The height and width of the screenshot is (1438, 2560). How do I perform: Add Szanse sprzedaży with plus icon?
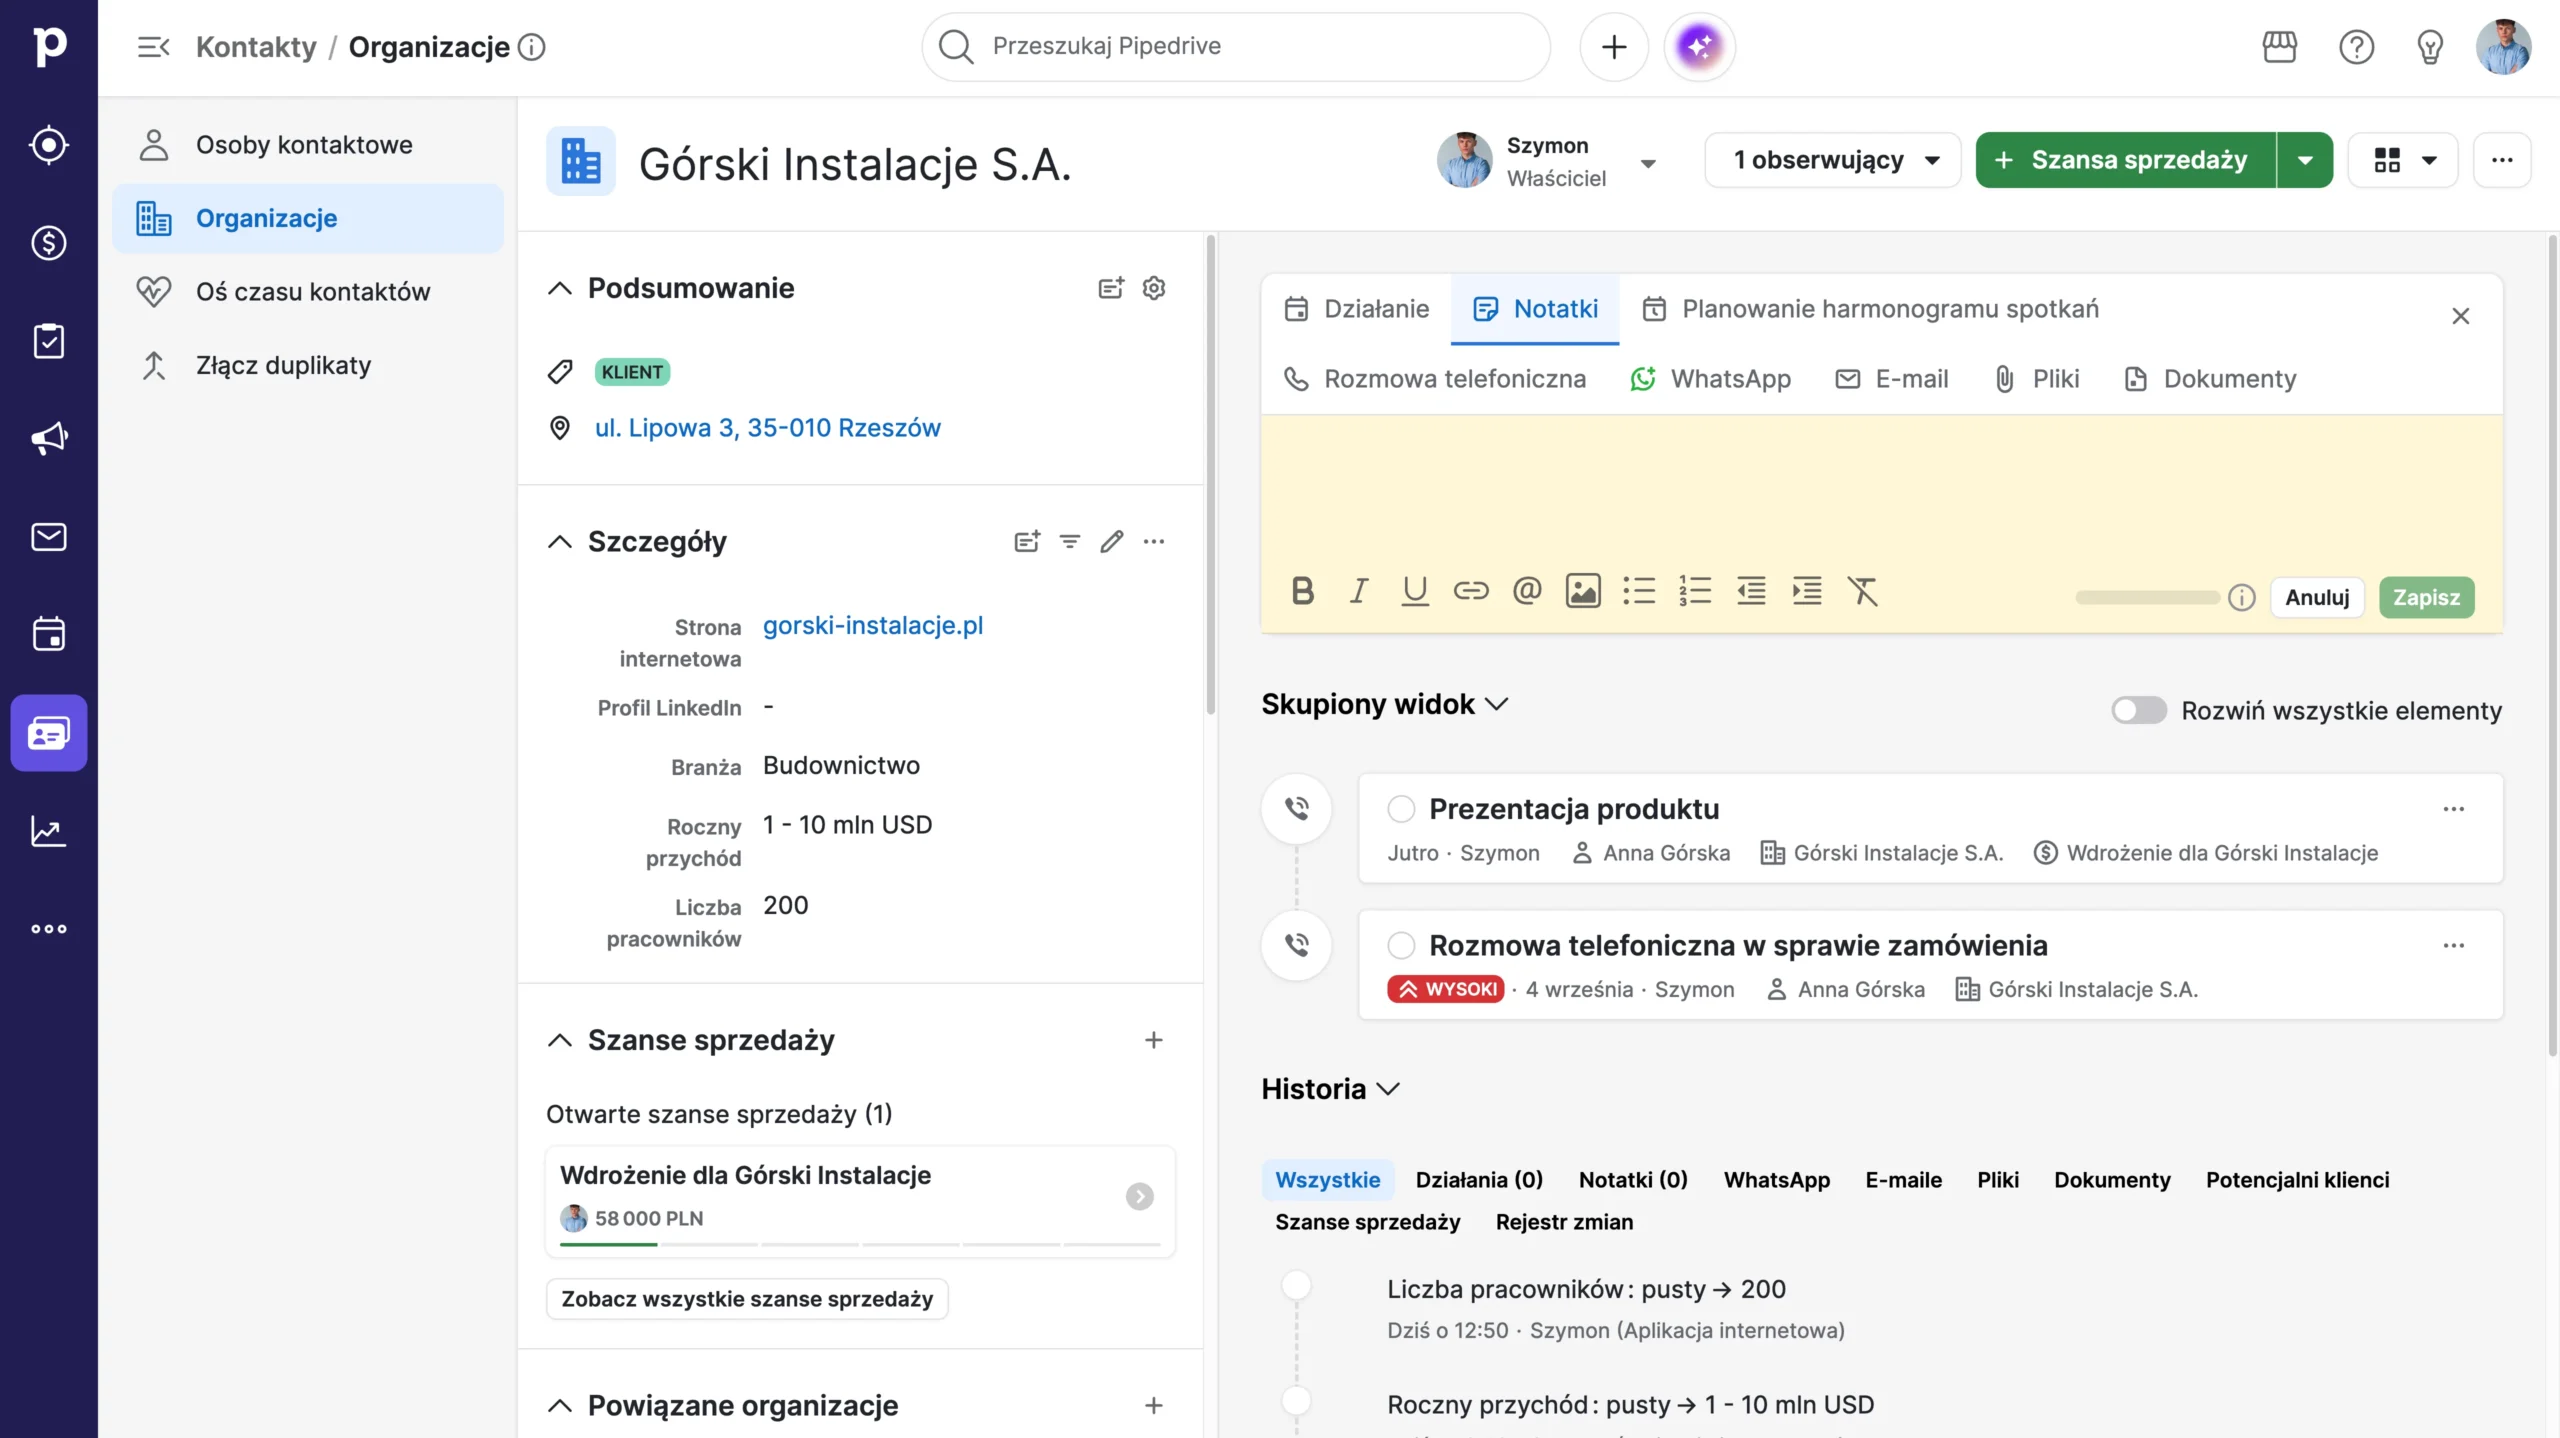pyautogui.click(x=1153, y=1040)
